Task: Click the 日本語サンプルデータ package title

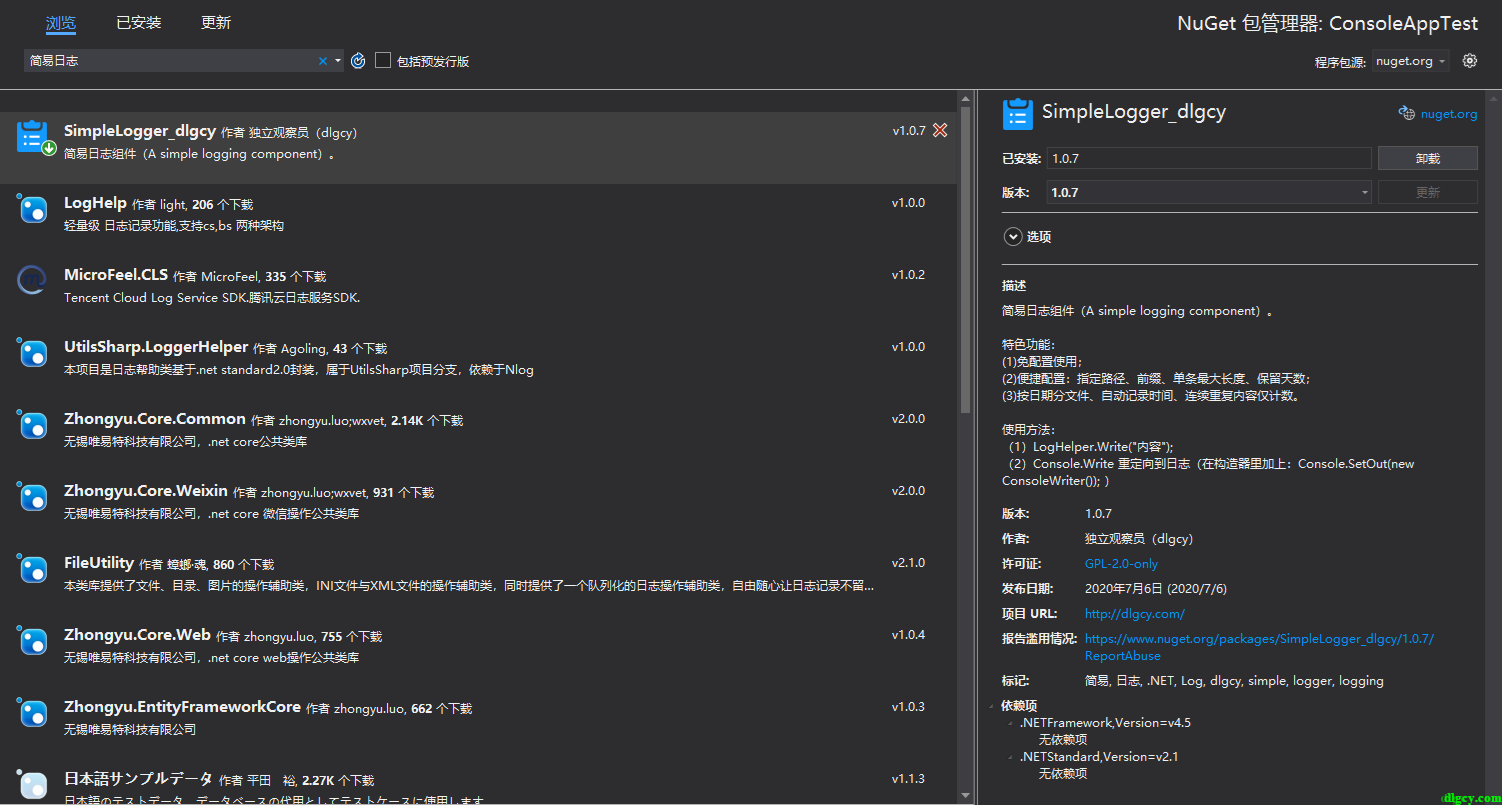Action: point(138,779)
